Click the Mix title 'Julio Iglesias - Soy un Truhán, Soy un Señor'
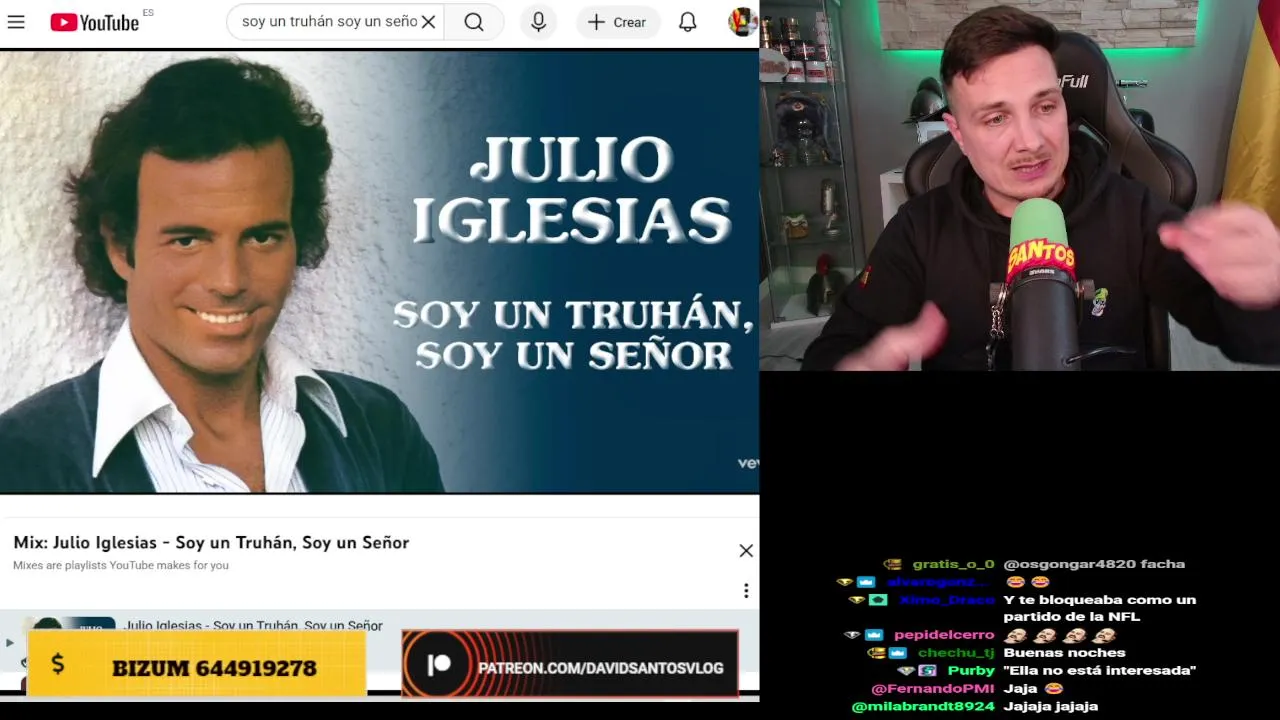Image resolution: width=1280 pixels, height=720 pixels. 211,542
